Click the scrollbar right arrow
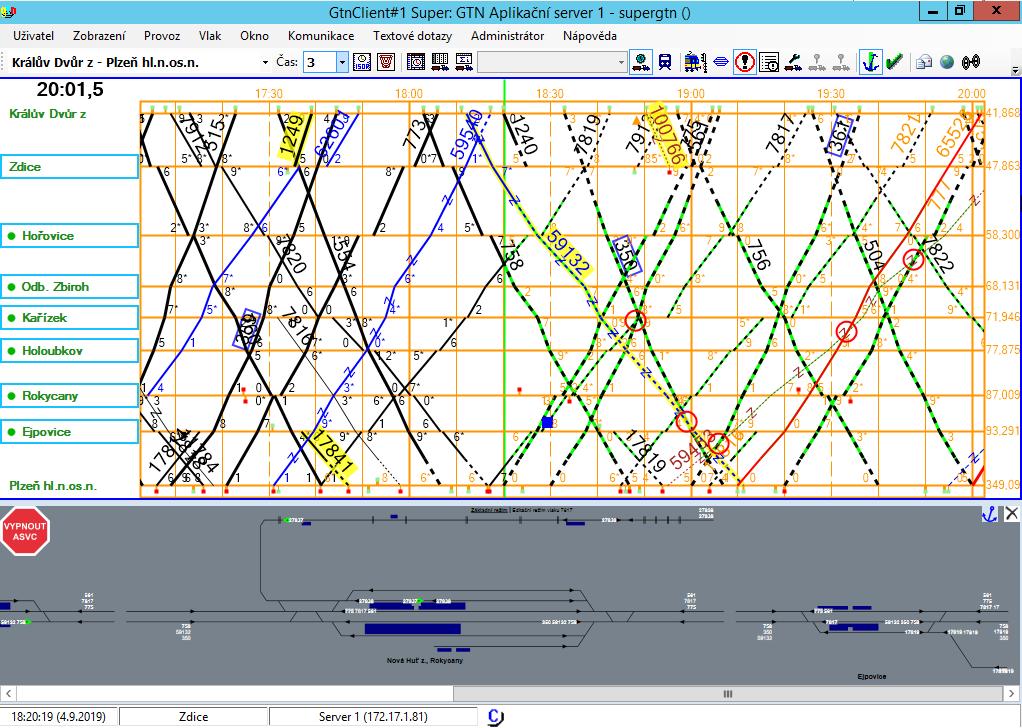The image size is (1022, 728). 1012,694
